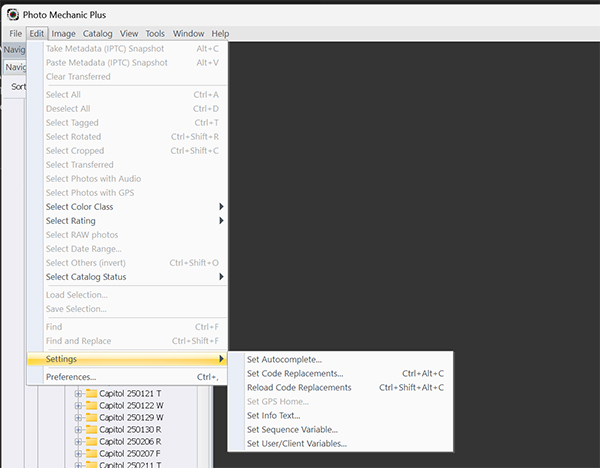Screen dimensions: 600x468
Task: Expand the Capitol 250121 T folder
Action: (78, 393)
